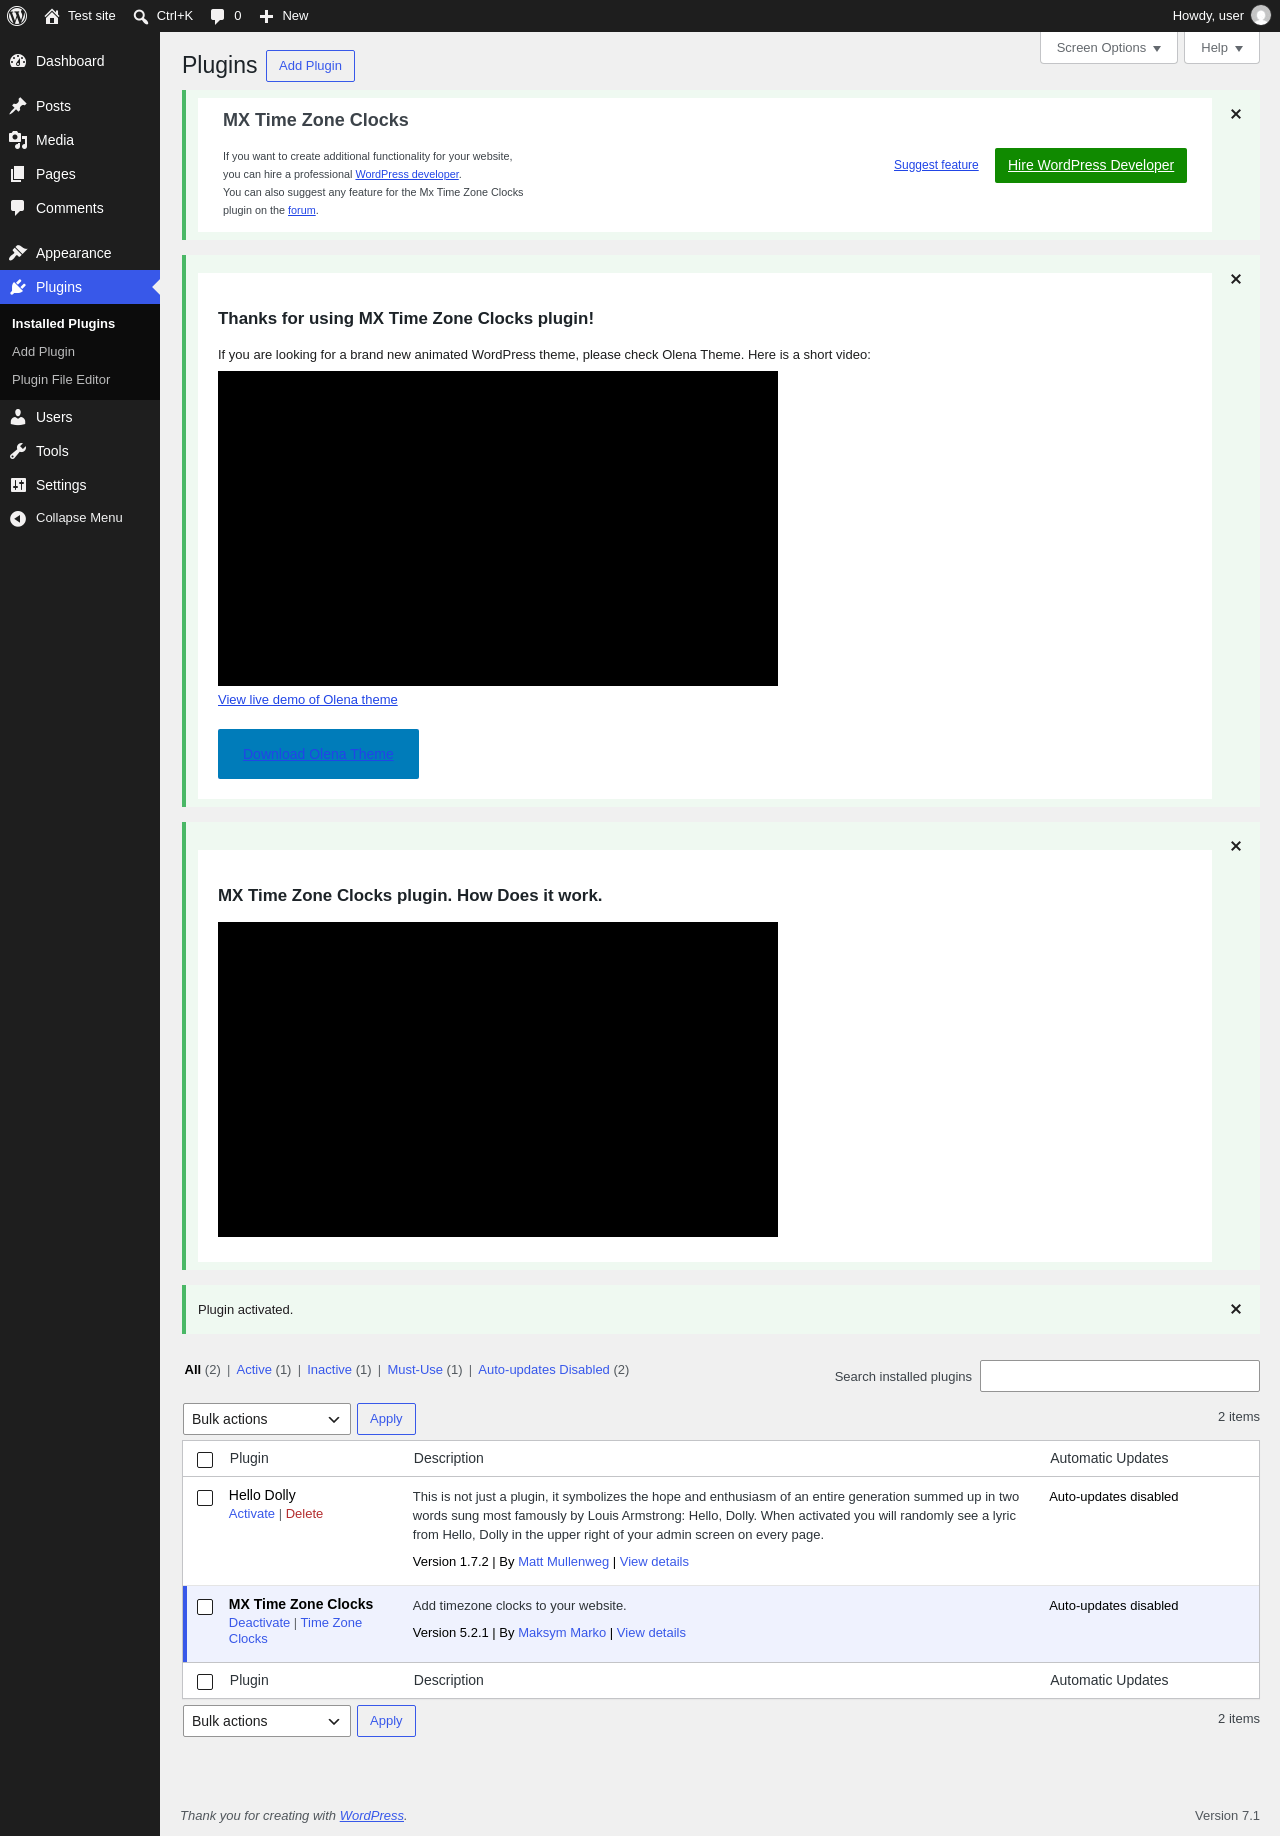Open the forum link in notice
Viewport: 1280px width, 1836px height.
(302, 210)
